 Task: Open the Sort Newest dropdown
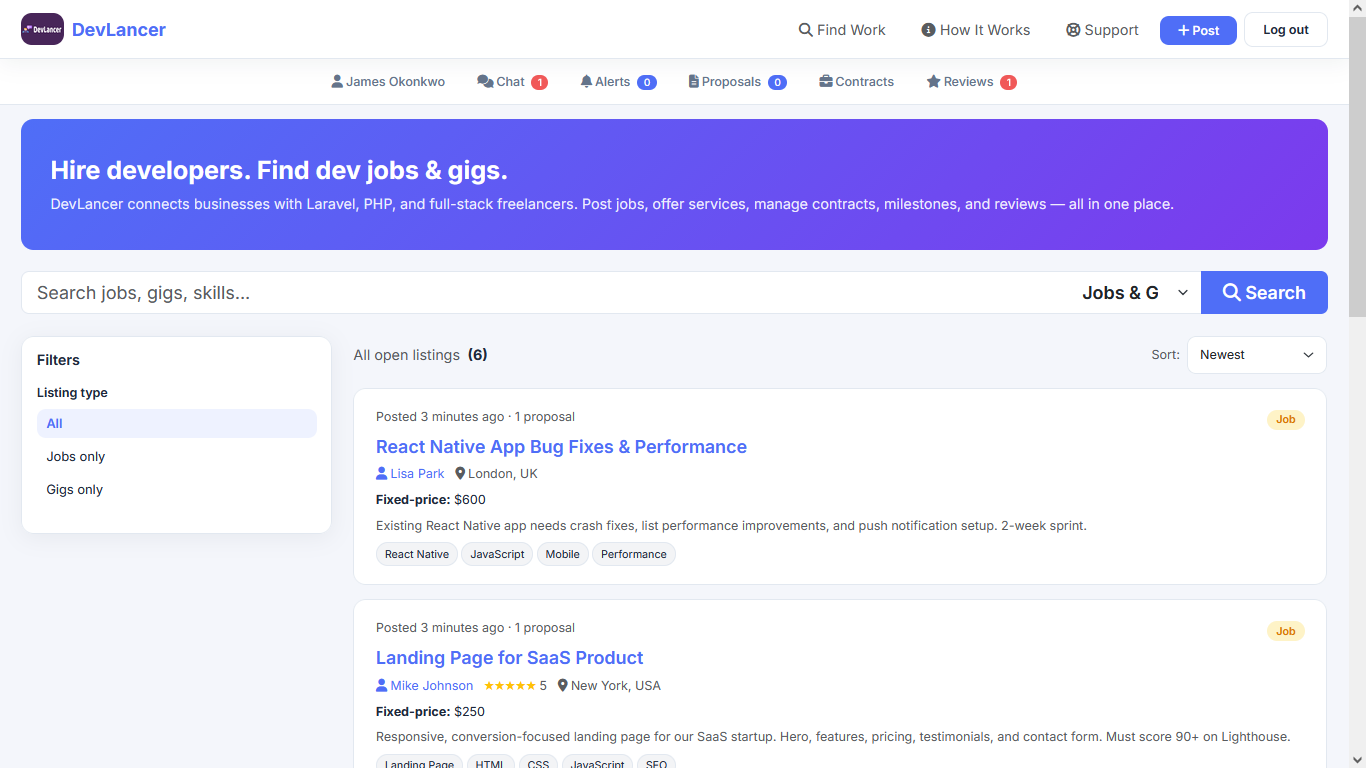tap(1256, 355)
